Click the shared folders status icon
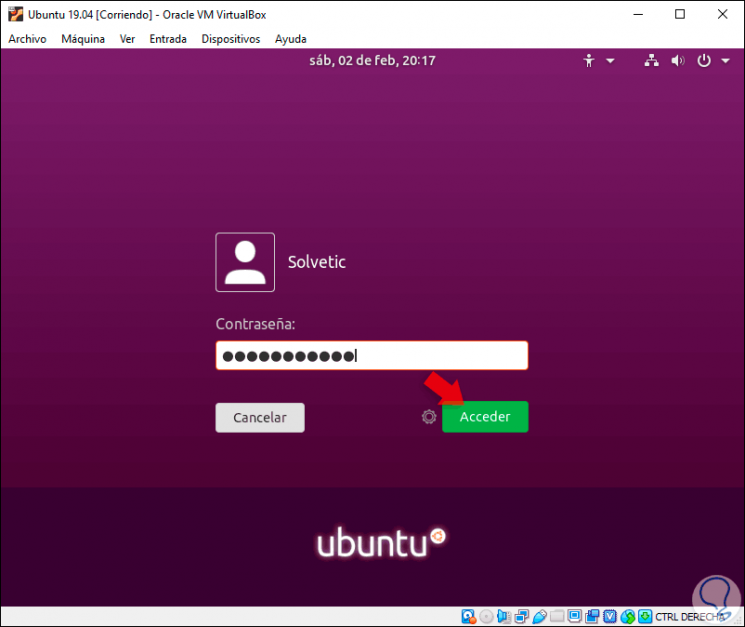Screen dimensions: 745x627 [557, 617]
